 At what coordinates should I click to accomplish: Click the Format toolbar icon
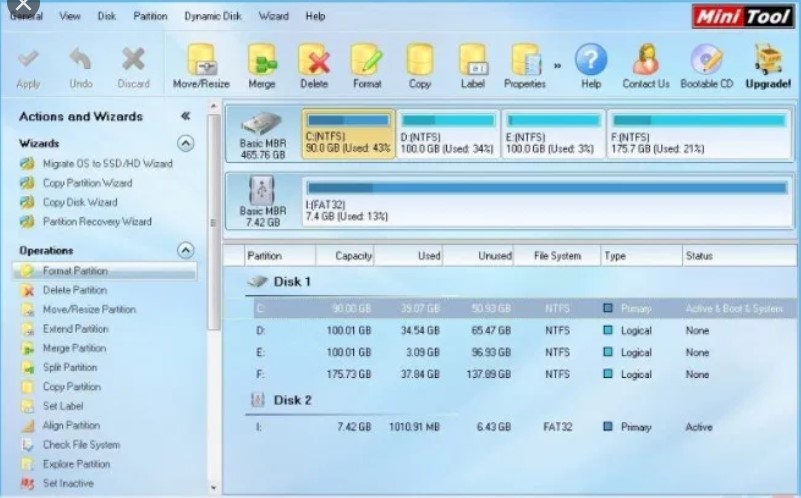point(367,60)
